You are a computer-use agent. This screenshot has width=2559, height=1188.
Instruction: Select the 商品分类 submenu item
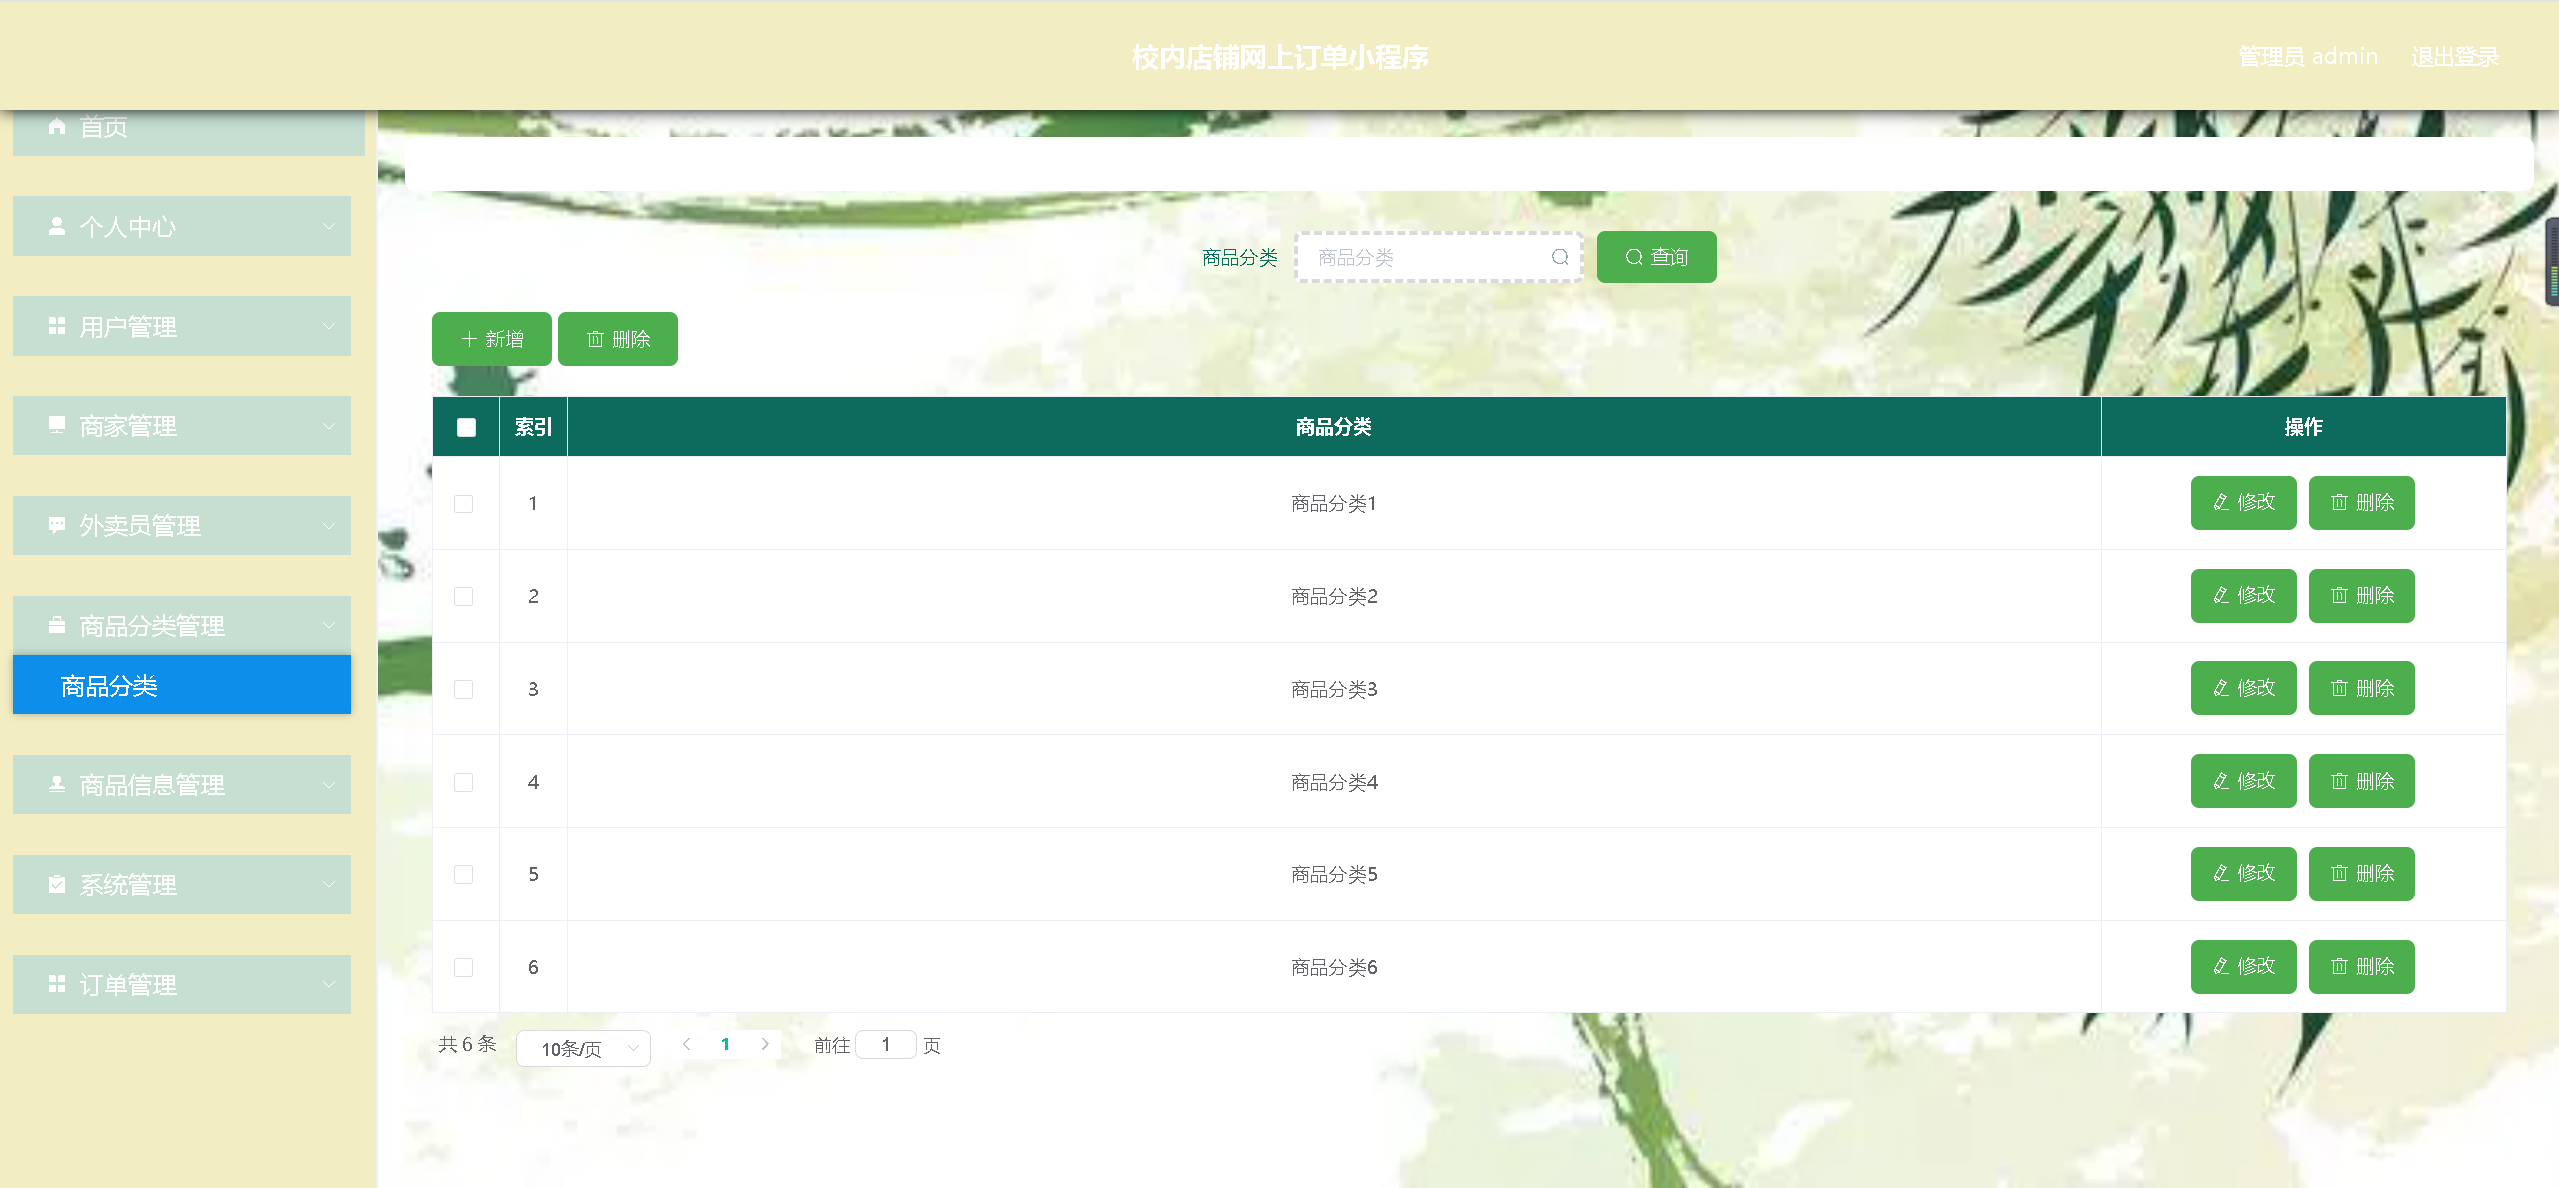182,686
